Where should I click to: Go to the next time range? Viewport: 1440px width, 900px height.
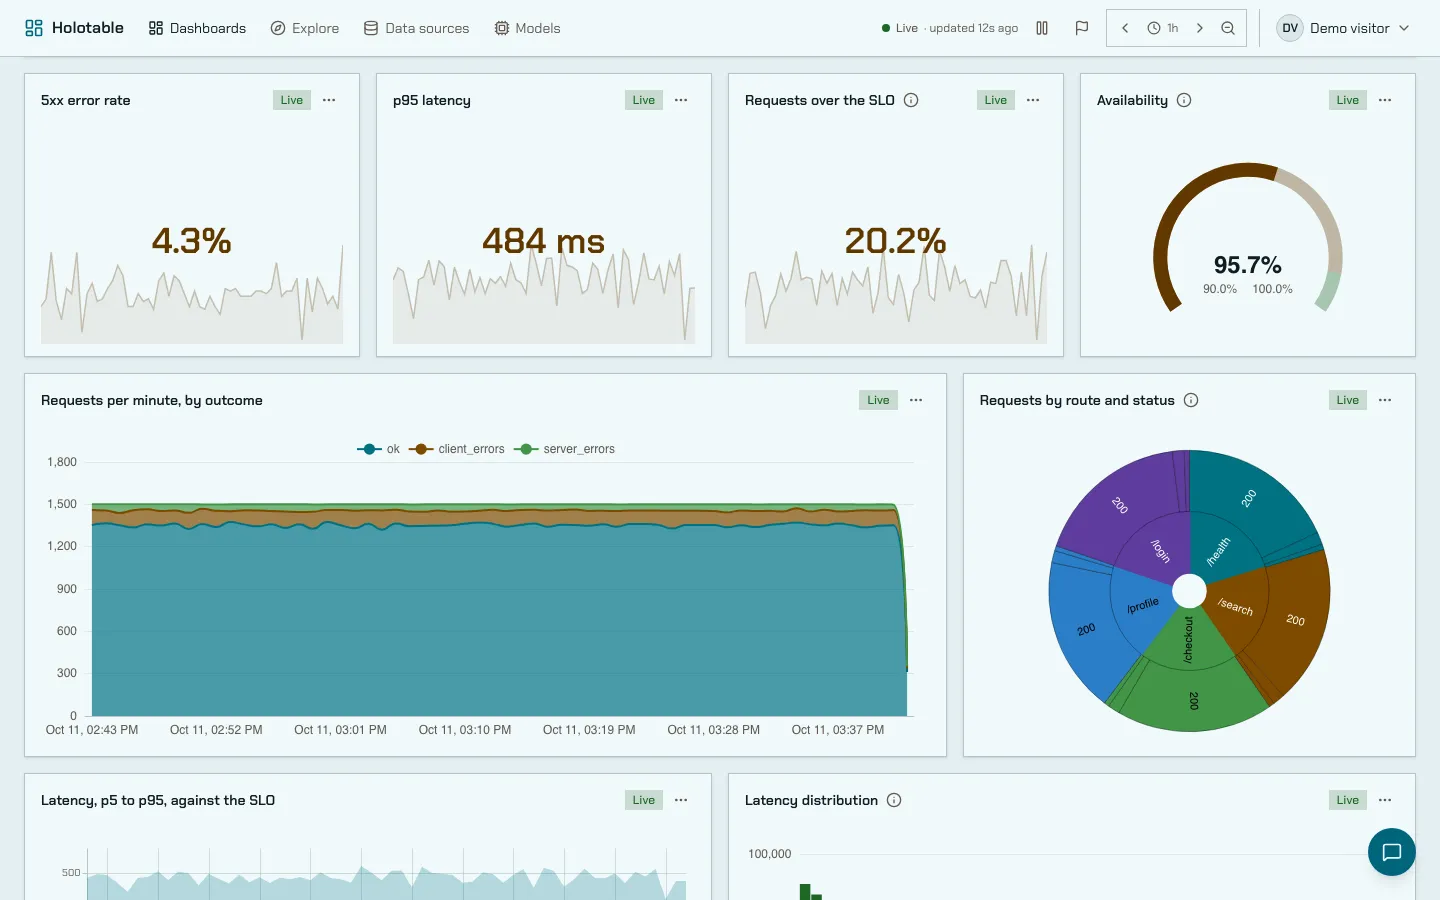(1200, 28)
